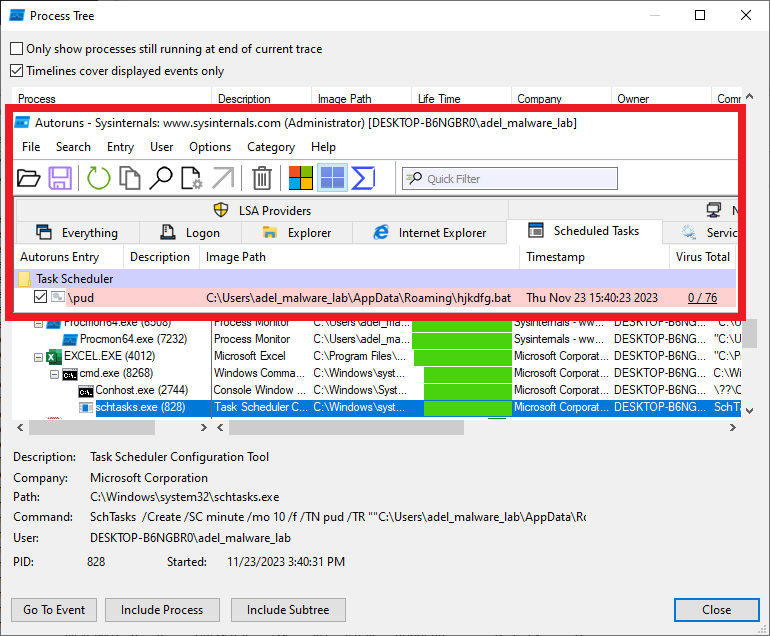Maximize the Process Tree window
770x636 pixels.
(x=700, y=15)
